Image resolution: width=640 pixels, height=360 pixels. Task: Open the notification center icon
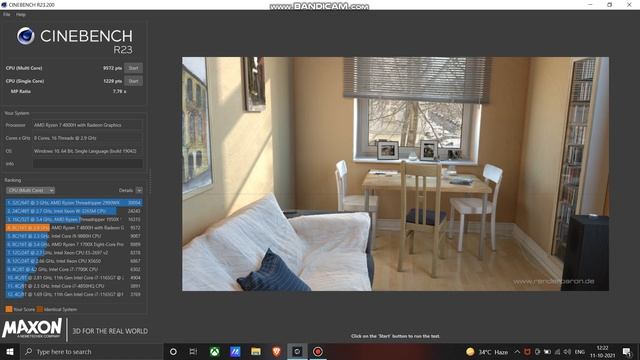point(627,351)
